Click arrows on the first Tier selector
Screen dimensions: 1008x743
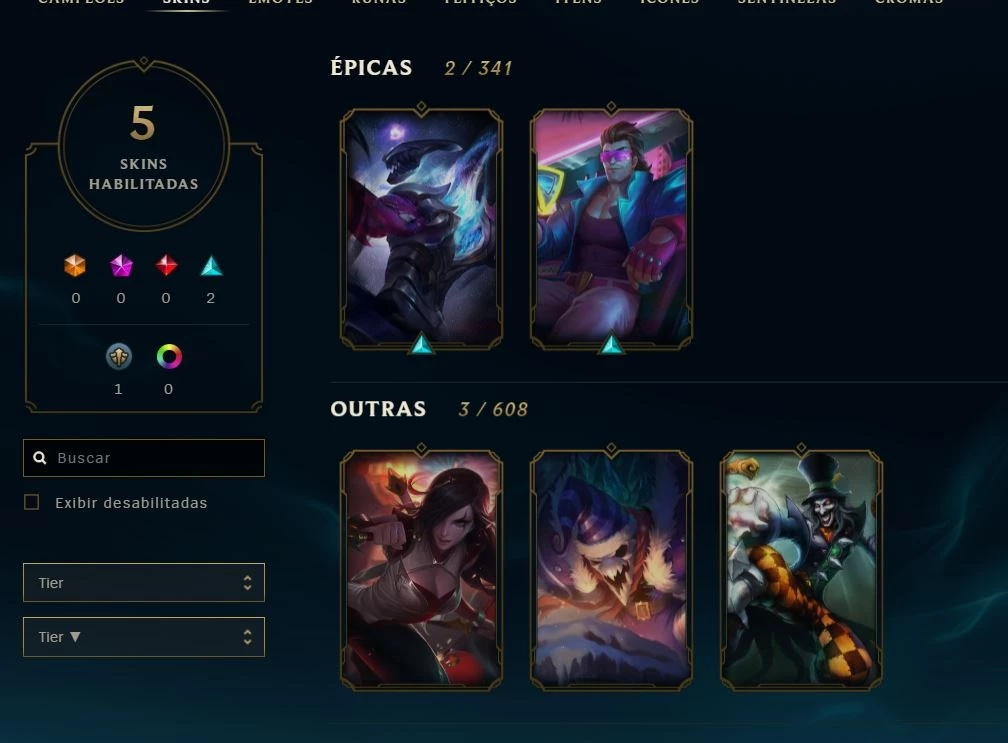point(248,582)
